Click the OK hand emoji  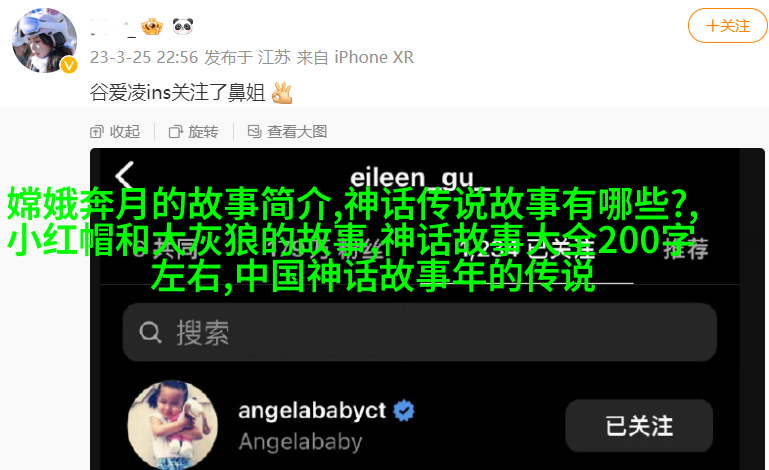pos(282,93)
